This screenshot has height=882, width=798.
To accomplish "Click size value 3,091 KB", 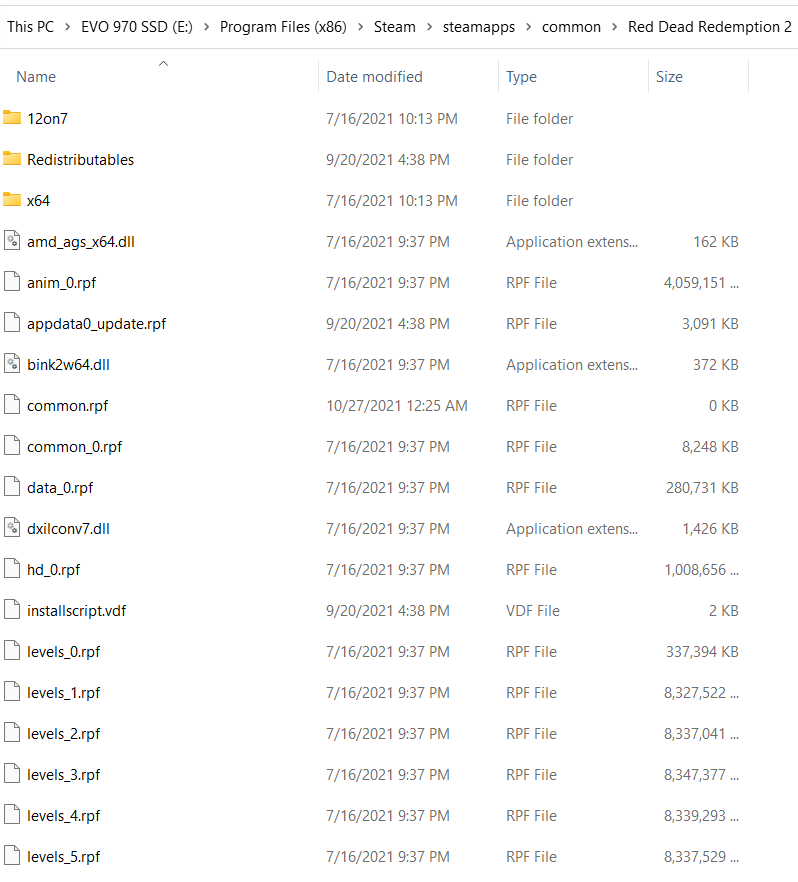I will coord(710,324).
